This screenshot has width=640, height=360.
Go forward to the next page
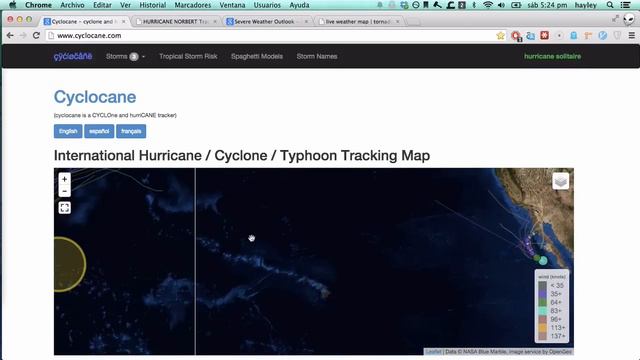click(x=23, y=36)
